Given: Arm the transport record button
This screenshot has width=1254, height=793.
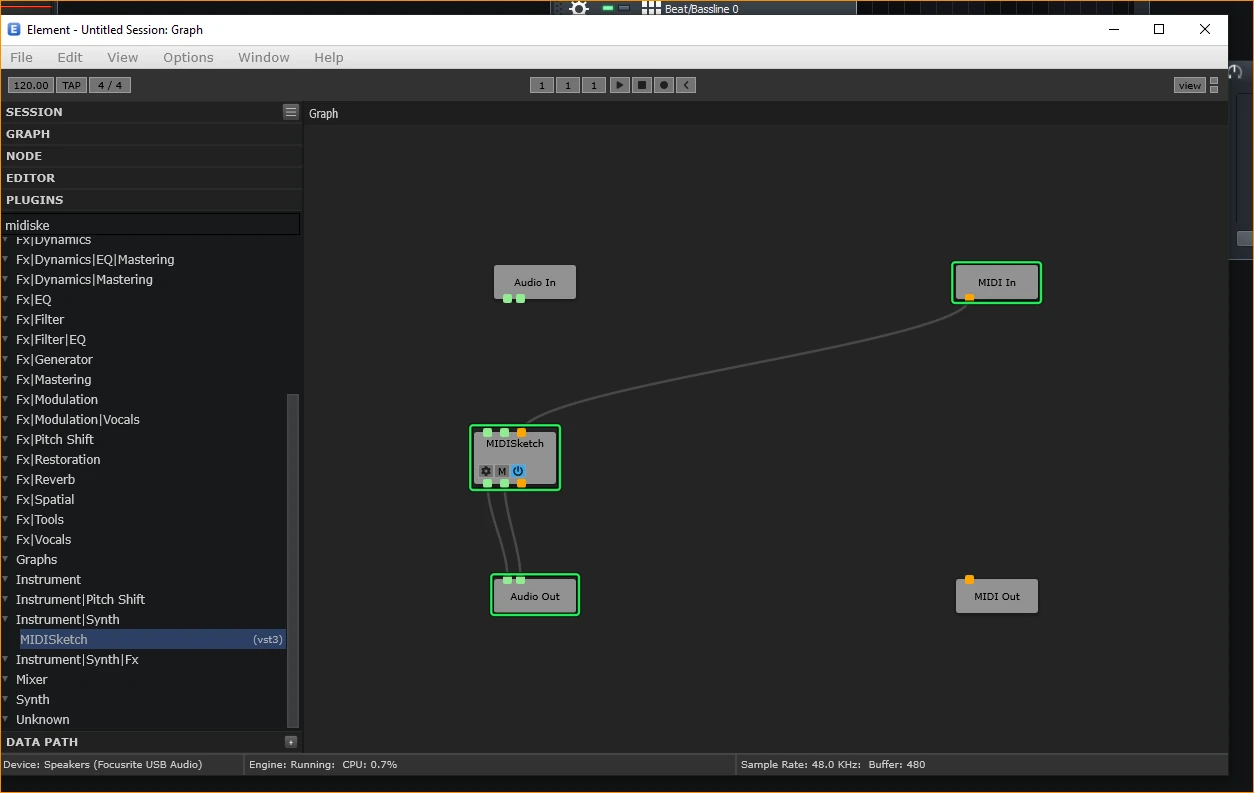Looking at the screenshot, I should [x=664, y=85].
